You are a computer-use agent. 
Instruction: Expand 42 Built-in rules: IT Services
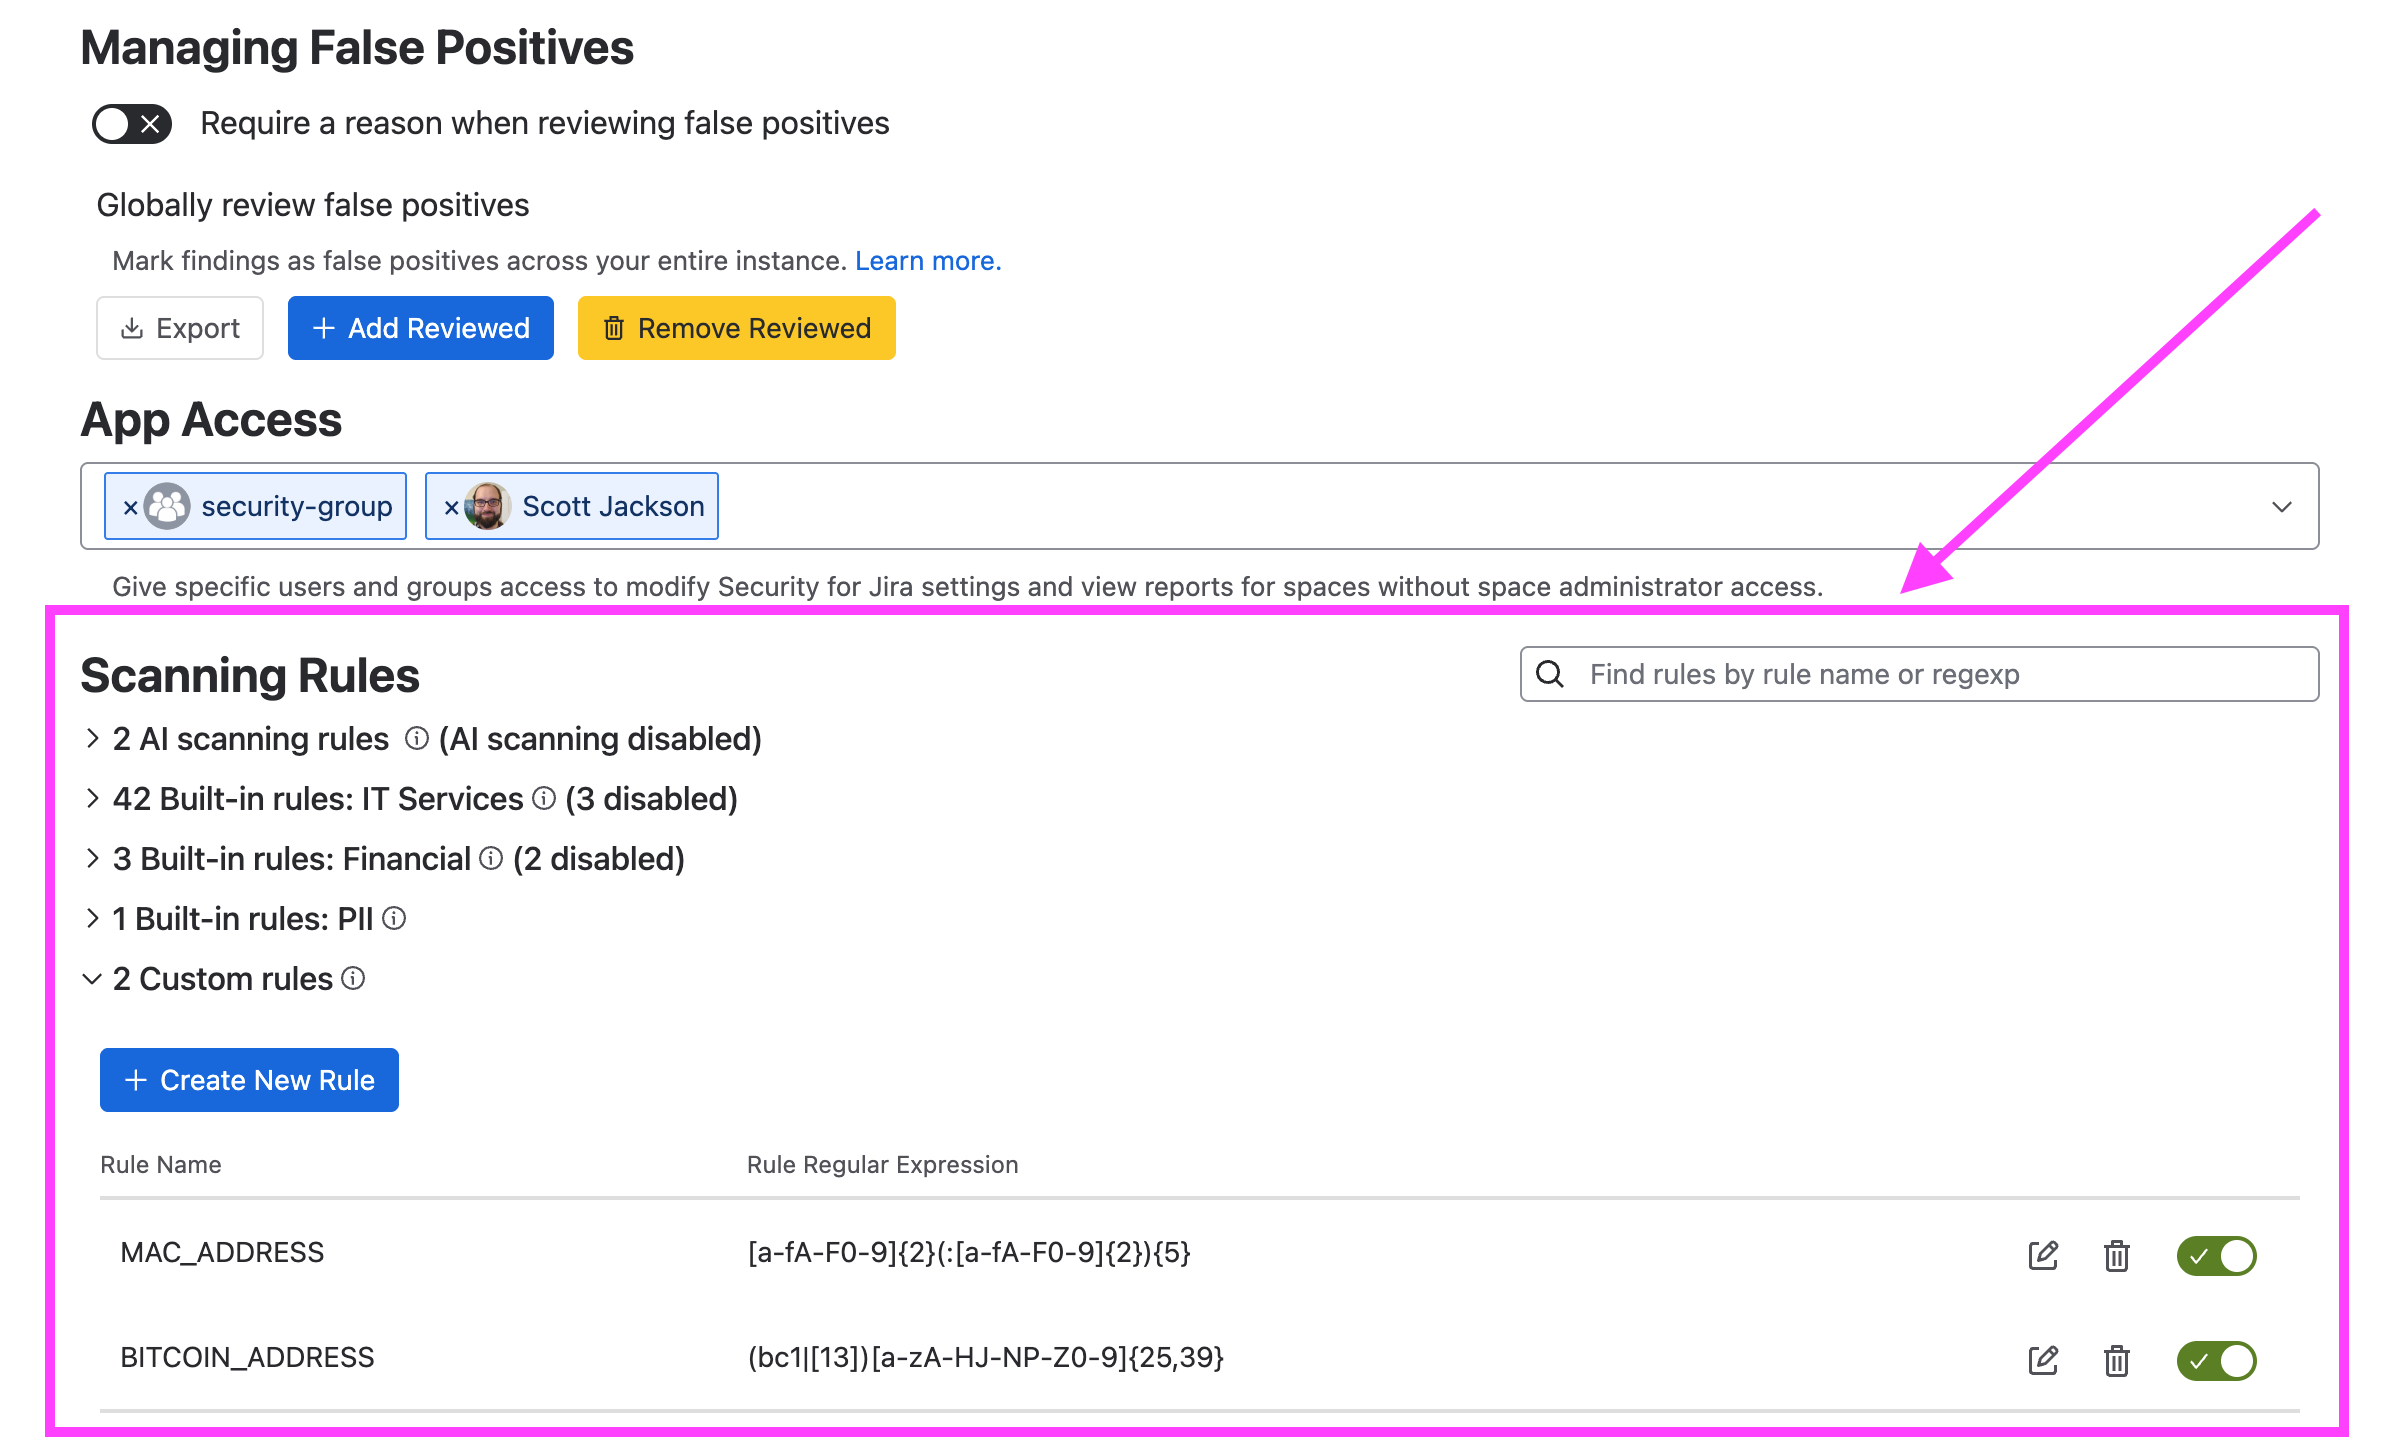click(x=92, y=798)
